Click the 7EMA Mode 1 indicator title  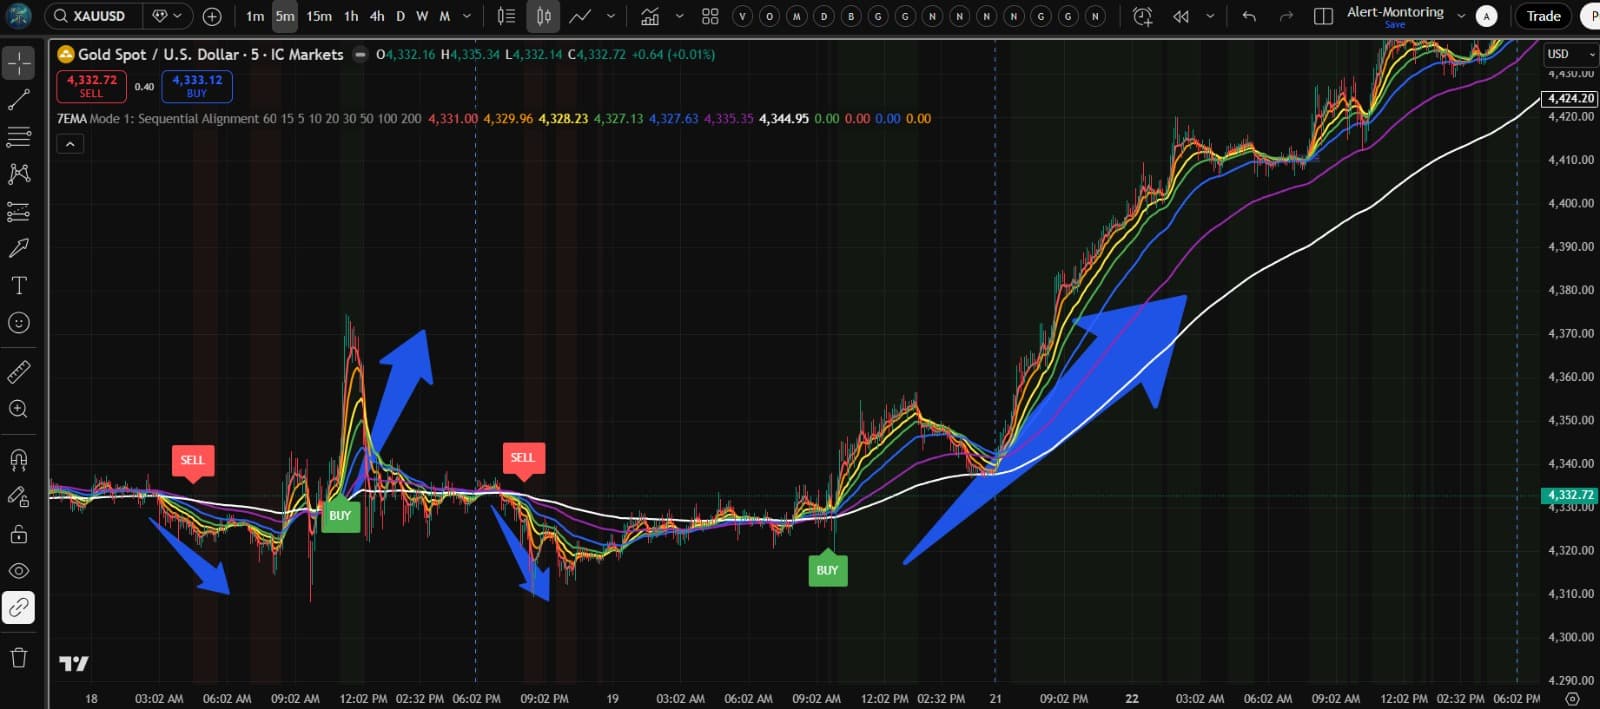(x=239, y=118)
